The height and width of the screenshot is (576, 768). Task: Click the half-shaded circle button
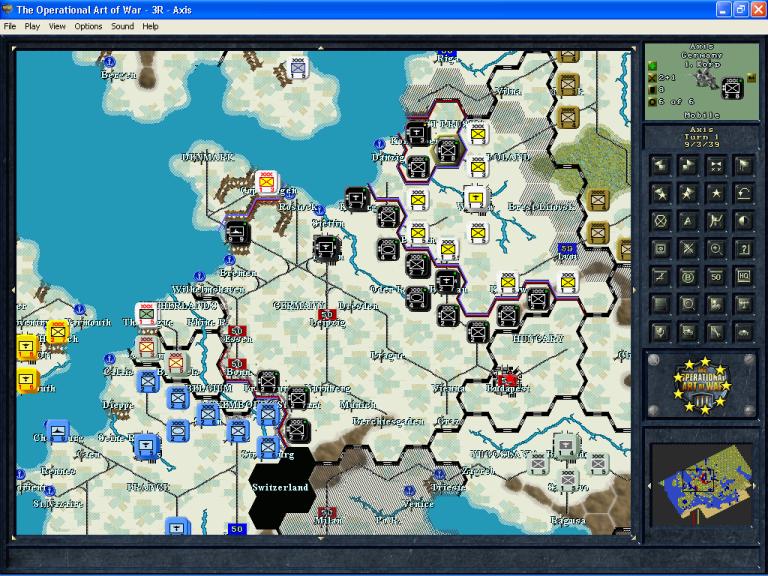click(x=744, y=221)
